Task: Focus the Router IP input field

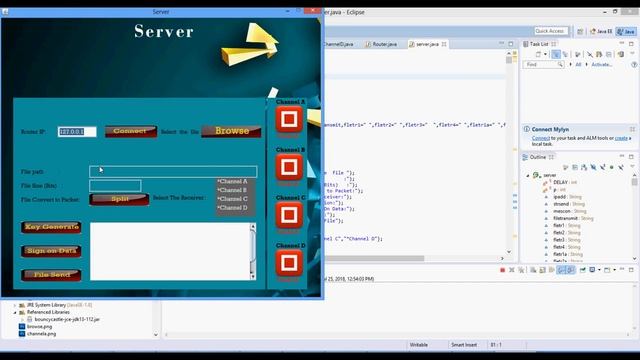Action: pyautogui.click(x=77, y=131)
